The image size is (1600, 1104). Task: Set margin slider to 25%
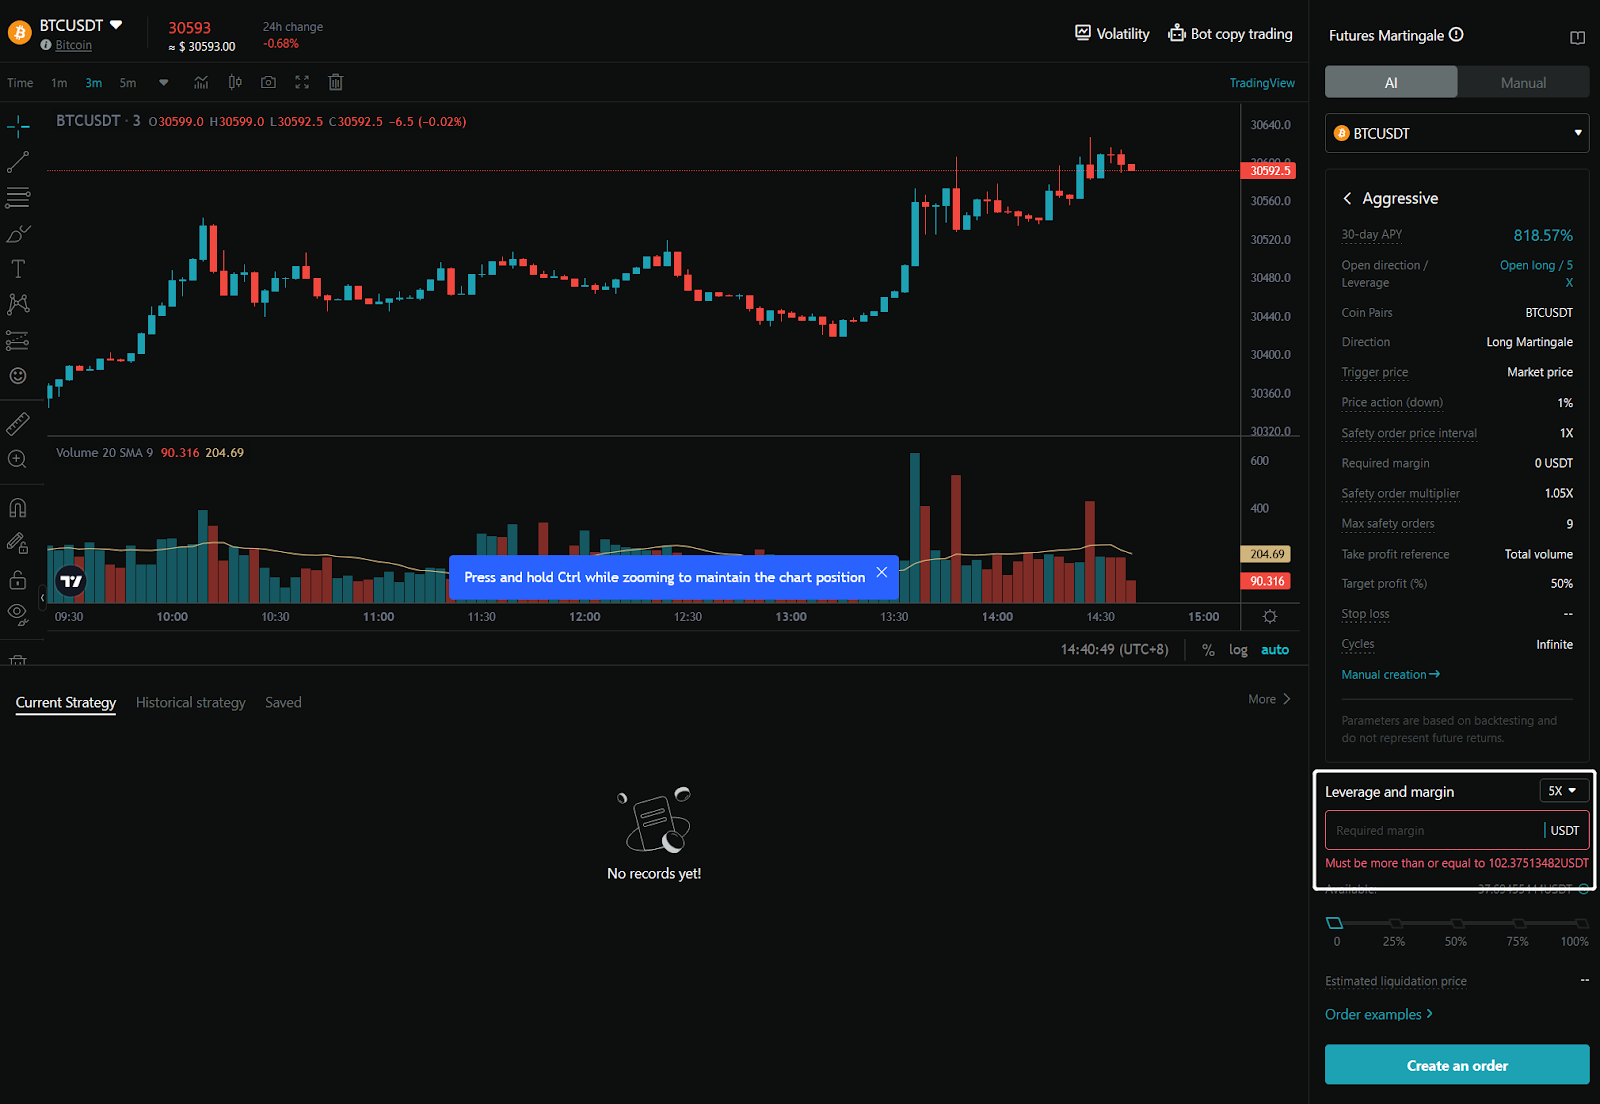pos(1395,923)
